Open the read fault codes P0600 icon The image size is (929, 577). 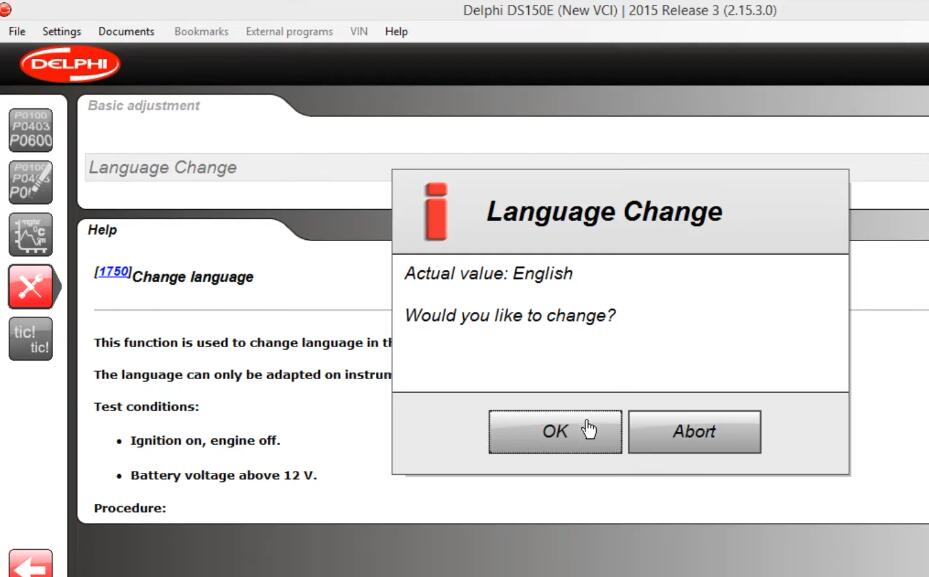coord(31,130)
